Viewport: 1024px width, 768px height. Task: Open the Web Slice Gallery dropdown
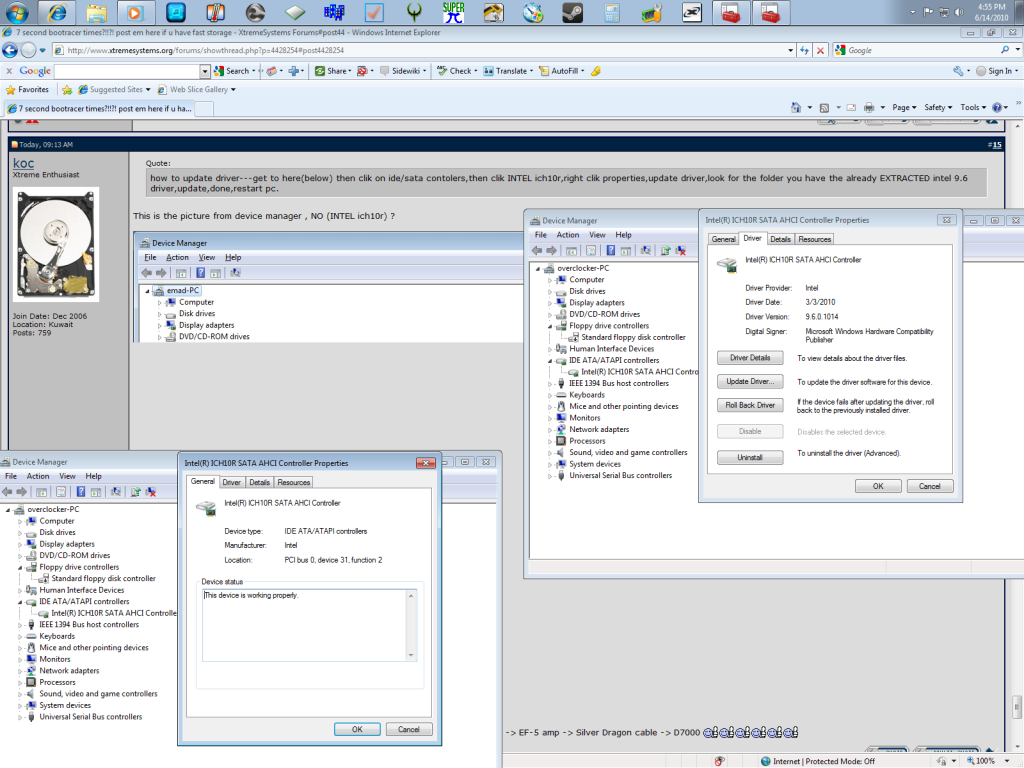pyautogui.click(x=233, y=89)
